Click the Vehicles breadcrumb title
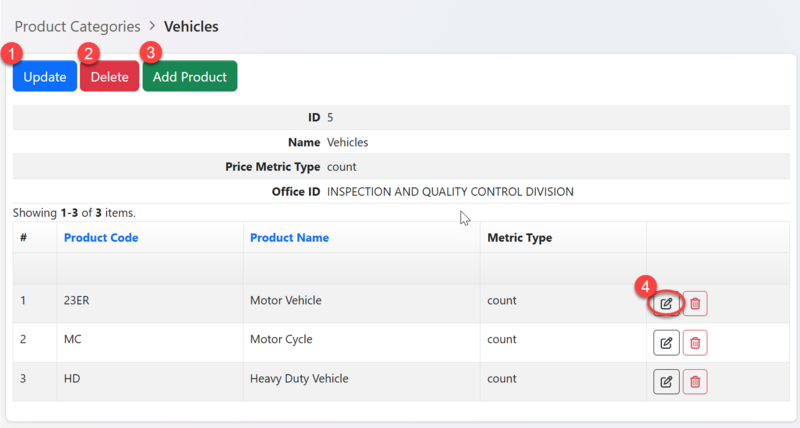The image size is (800, 428). point(191,25)
